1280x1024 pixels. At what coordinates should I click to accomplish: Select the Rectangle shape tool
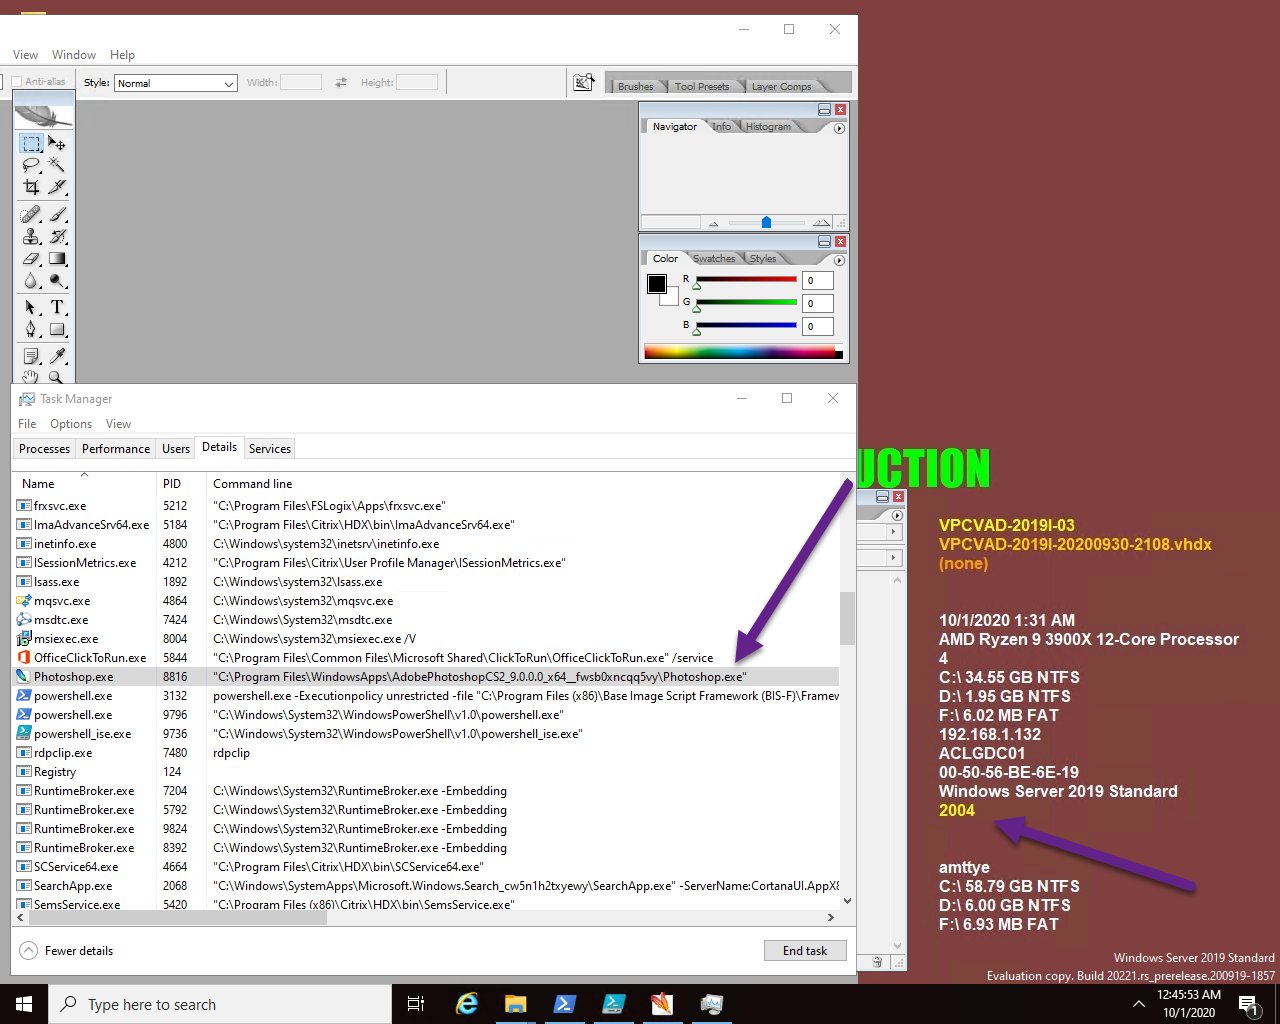tap(57, 329)
